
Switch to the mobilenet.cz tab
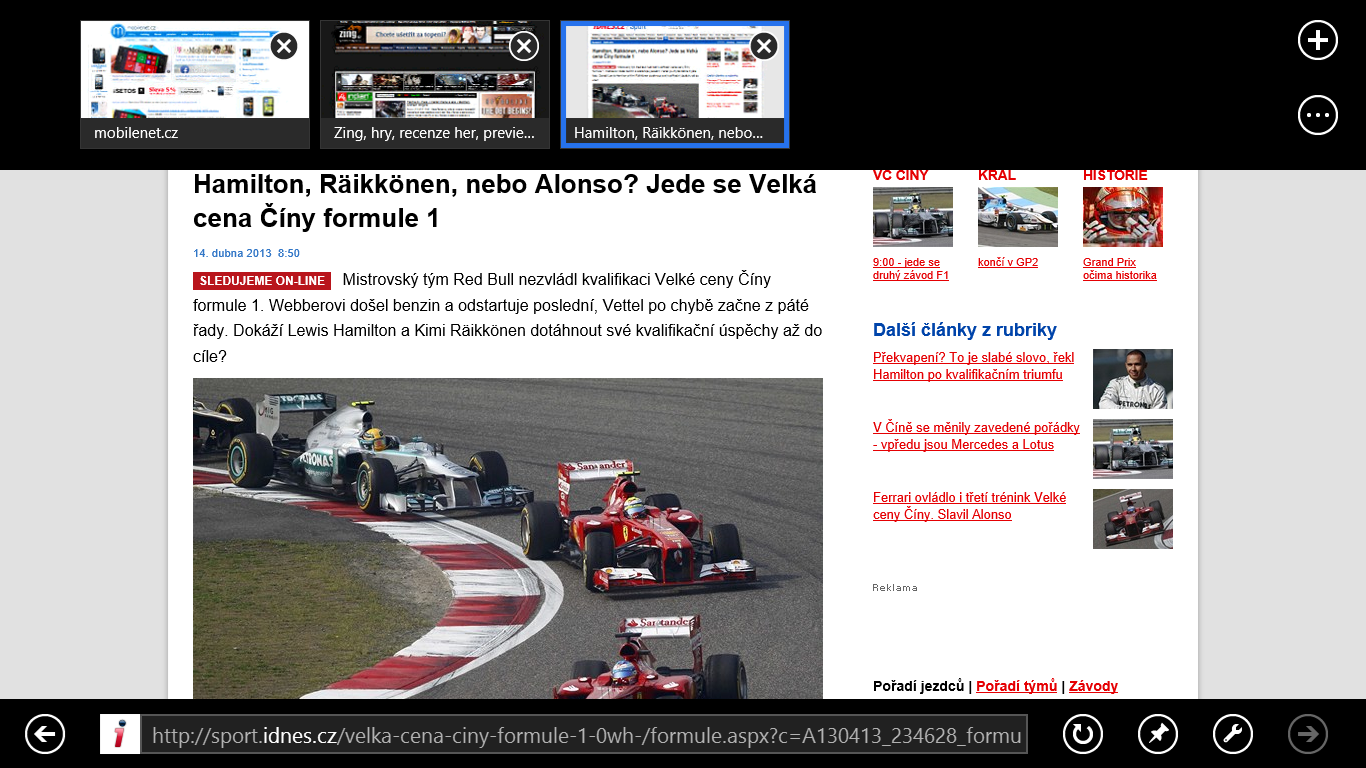point(180,85)
